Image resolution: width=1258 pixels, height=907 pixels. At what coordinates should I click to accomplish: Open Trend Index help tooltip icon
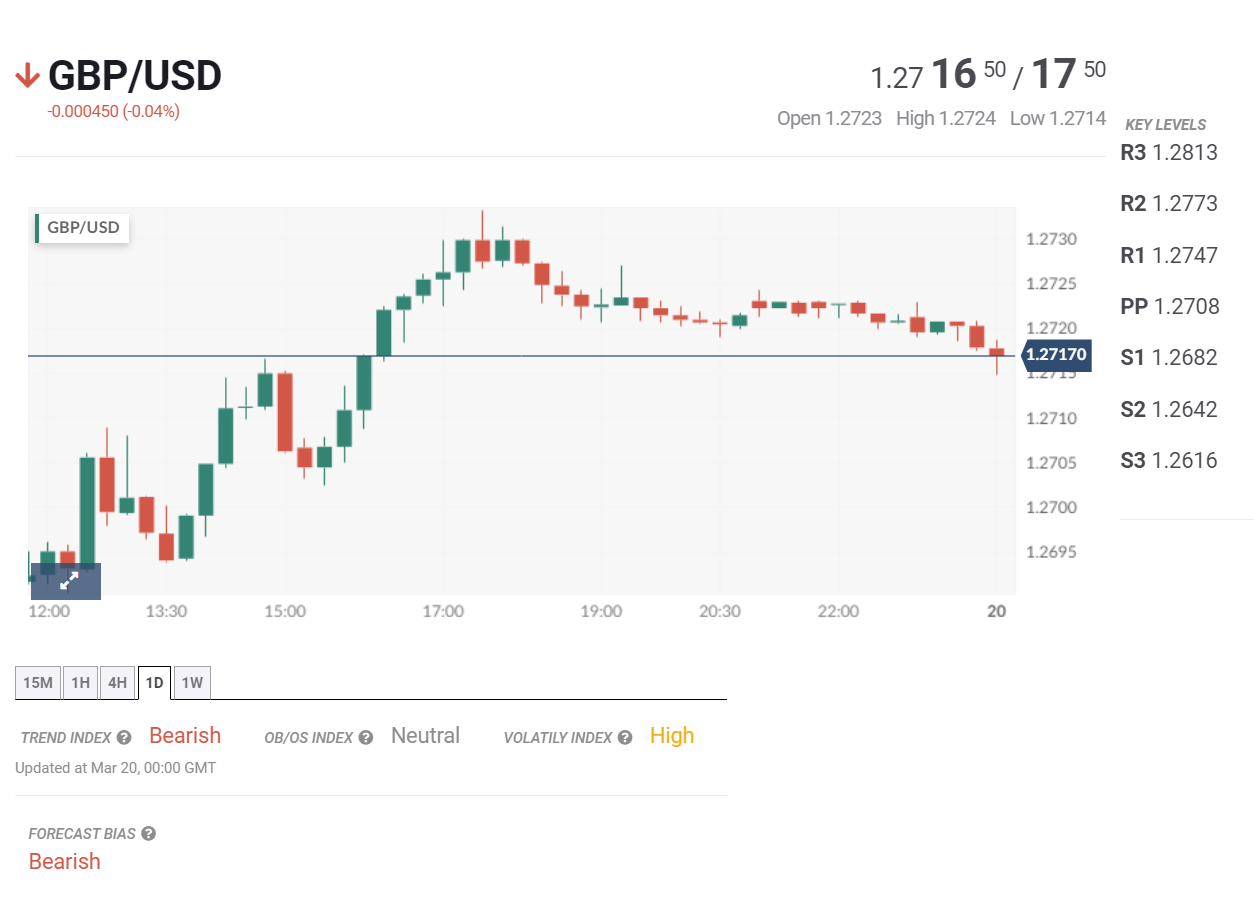pyautogui.click(x=124, y=738)
